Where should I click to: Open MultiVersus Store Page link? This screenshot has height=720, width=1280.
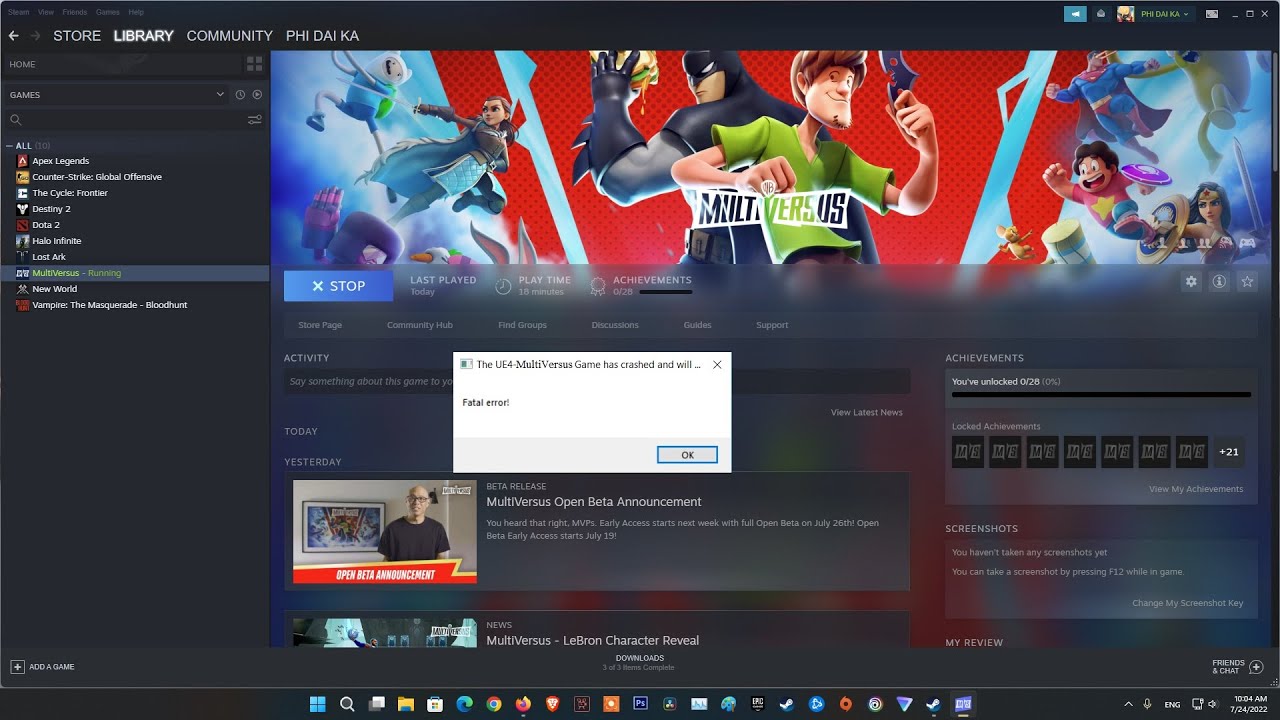[320, 325]
